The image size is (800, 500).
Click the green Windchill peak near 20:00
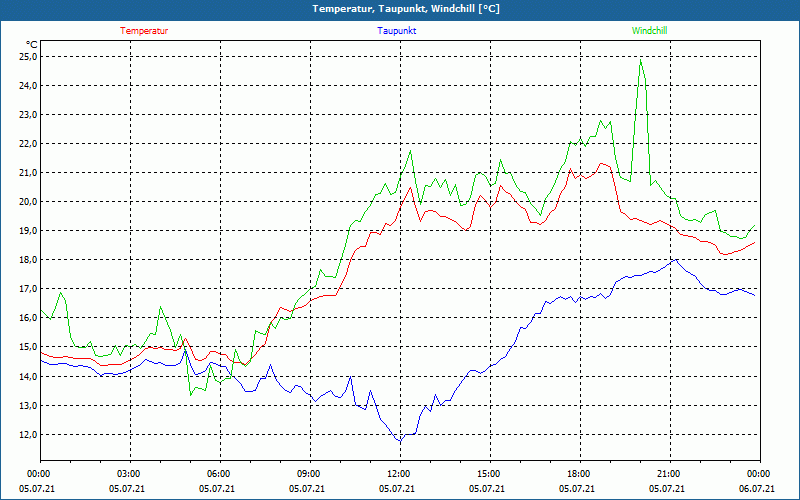(640, 60)
